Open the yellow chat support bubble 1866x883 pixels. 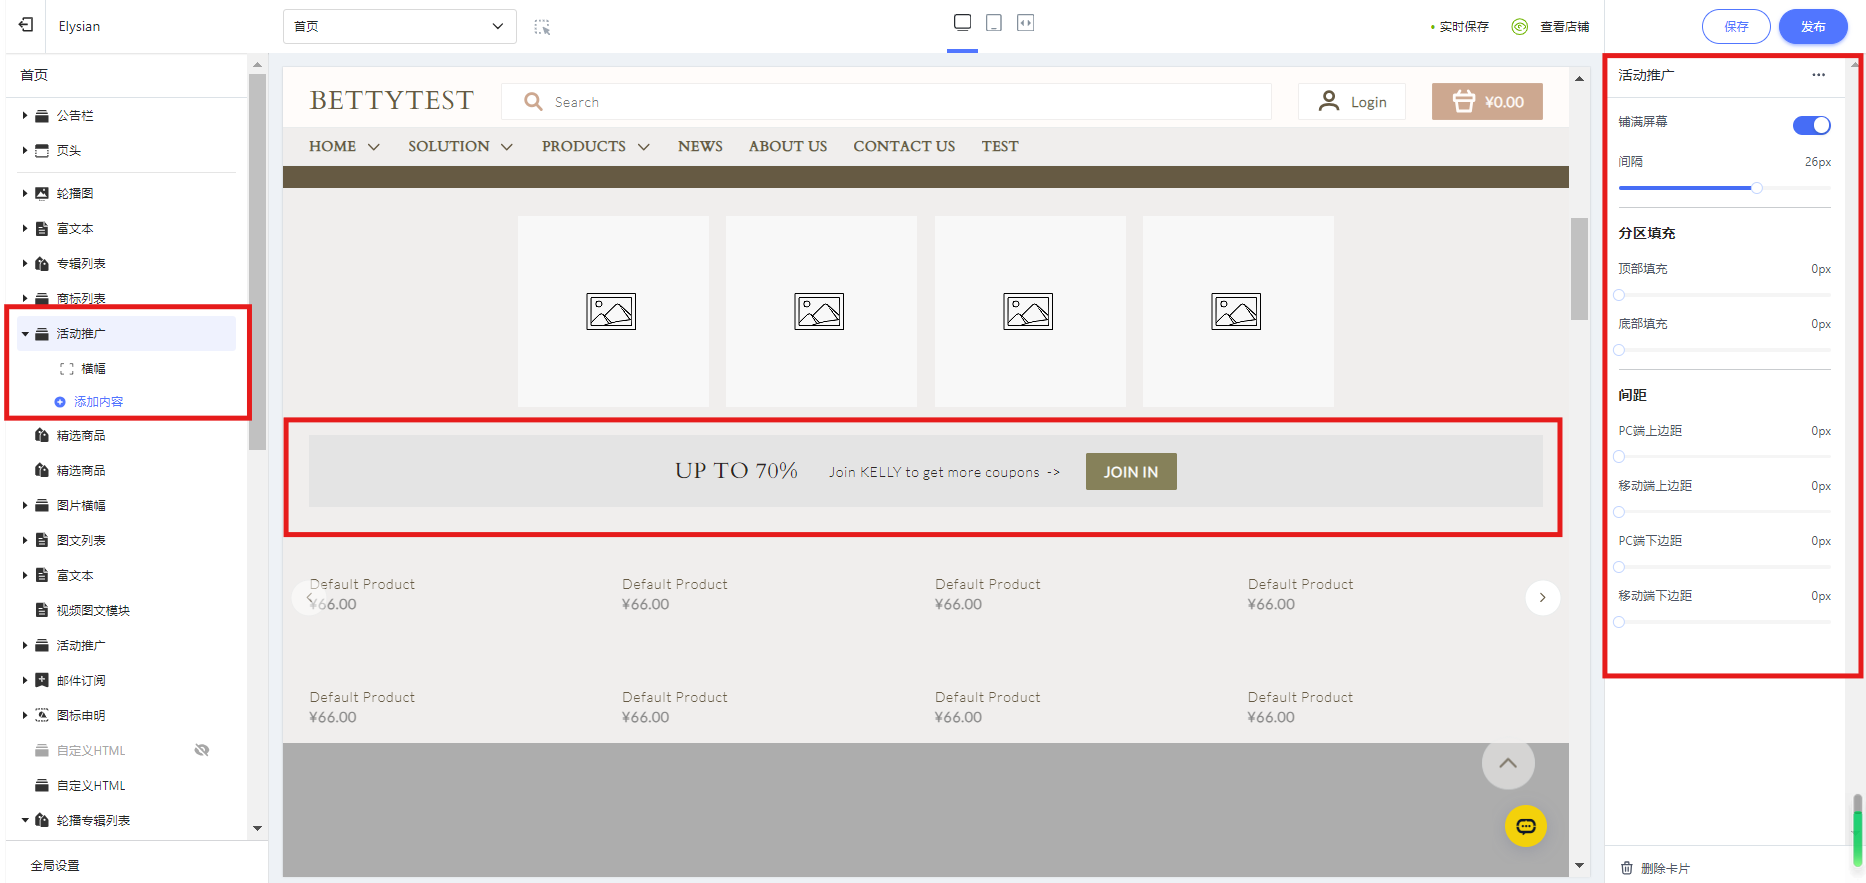coord(1525,826)
